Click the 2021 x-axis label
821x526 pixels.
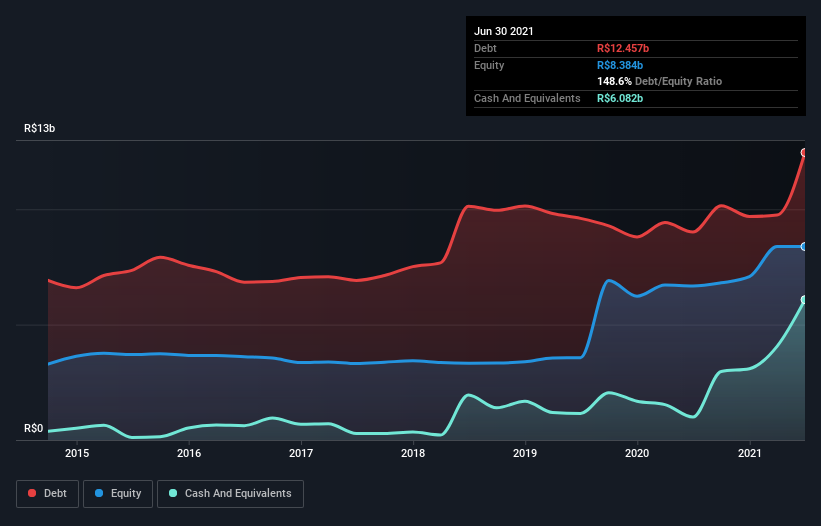click(749, 453)
